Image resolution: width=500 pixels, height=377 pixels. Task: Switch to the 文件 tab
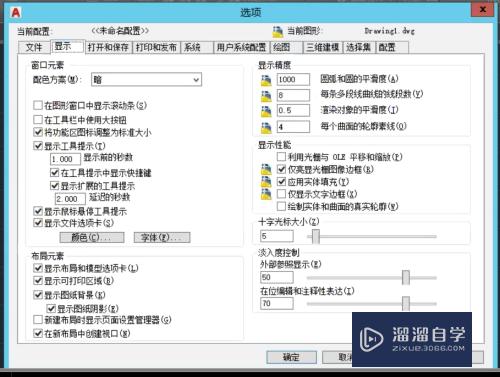point(34,47)
